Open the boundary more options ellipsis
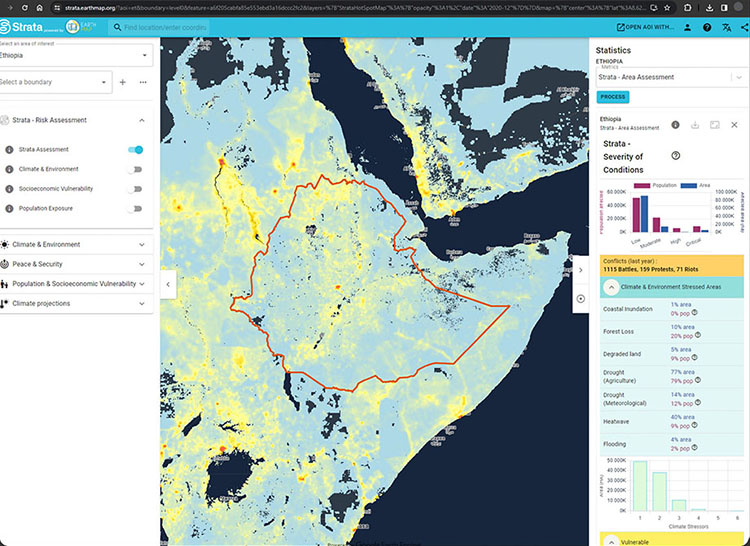This screenshot has width=750, height=546. (x=143, y=82)
